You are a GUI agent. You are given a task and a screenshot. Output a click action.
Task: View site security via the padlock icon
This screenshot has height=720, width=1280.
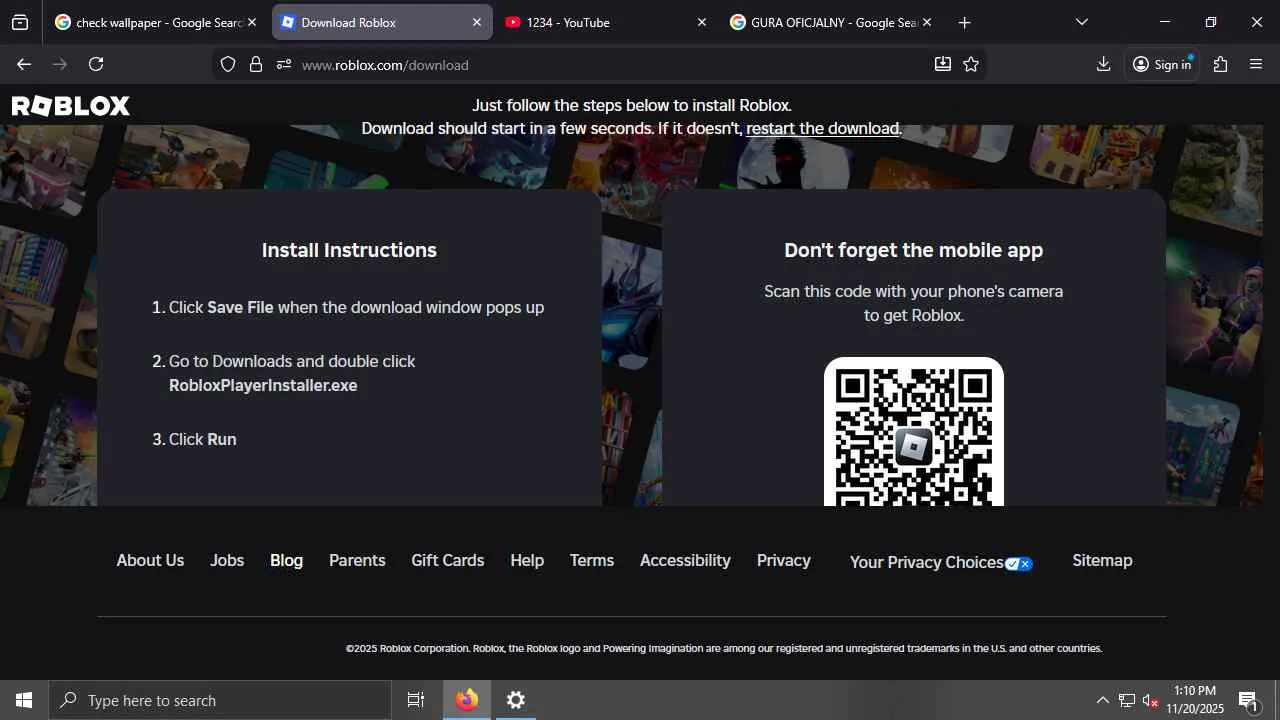(256, 64)
